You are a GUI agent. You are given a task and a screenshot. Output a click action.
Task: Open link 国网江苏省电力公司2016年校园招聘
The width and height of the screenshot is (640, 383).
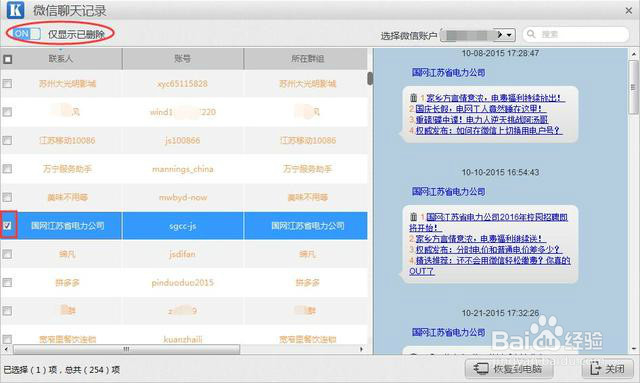(488, 222)
